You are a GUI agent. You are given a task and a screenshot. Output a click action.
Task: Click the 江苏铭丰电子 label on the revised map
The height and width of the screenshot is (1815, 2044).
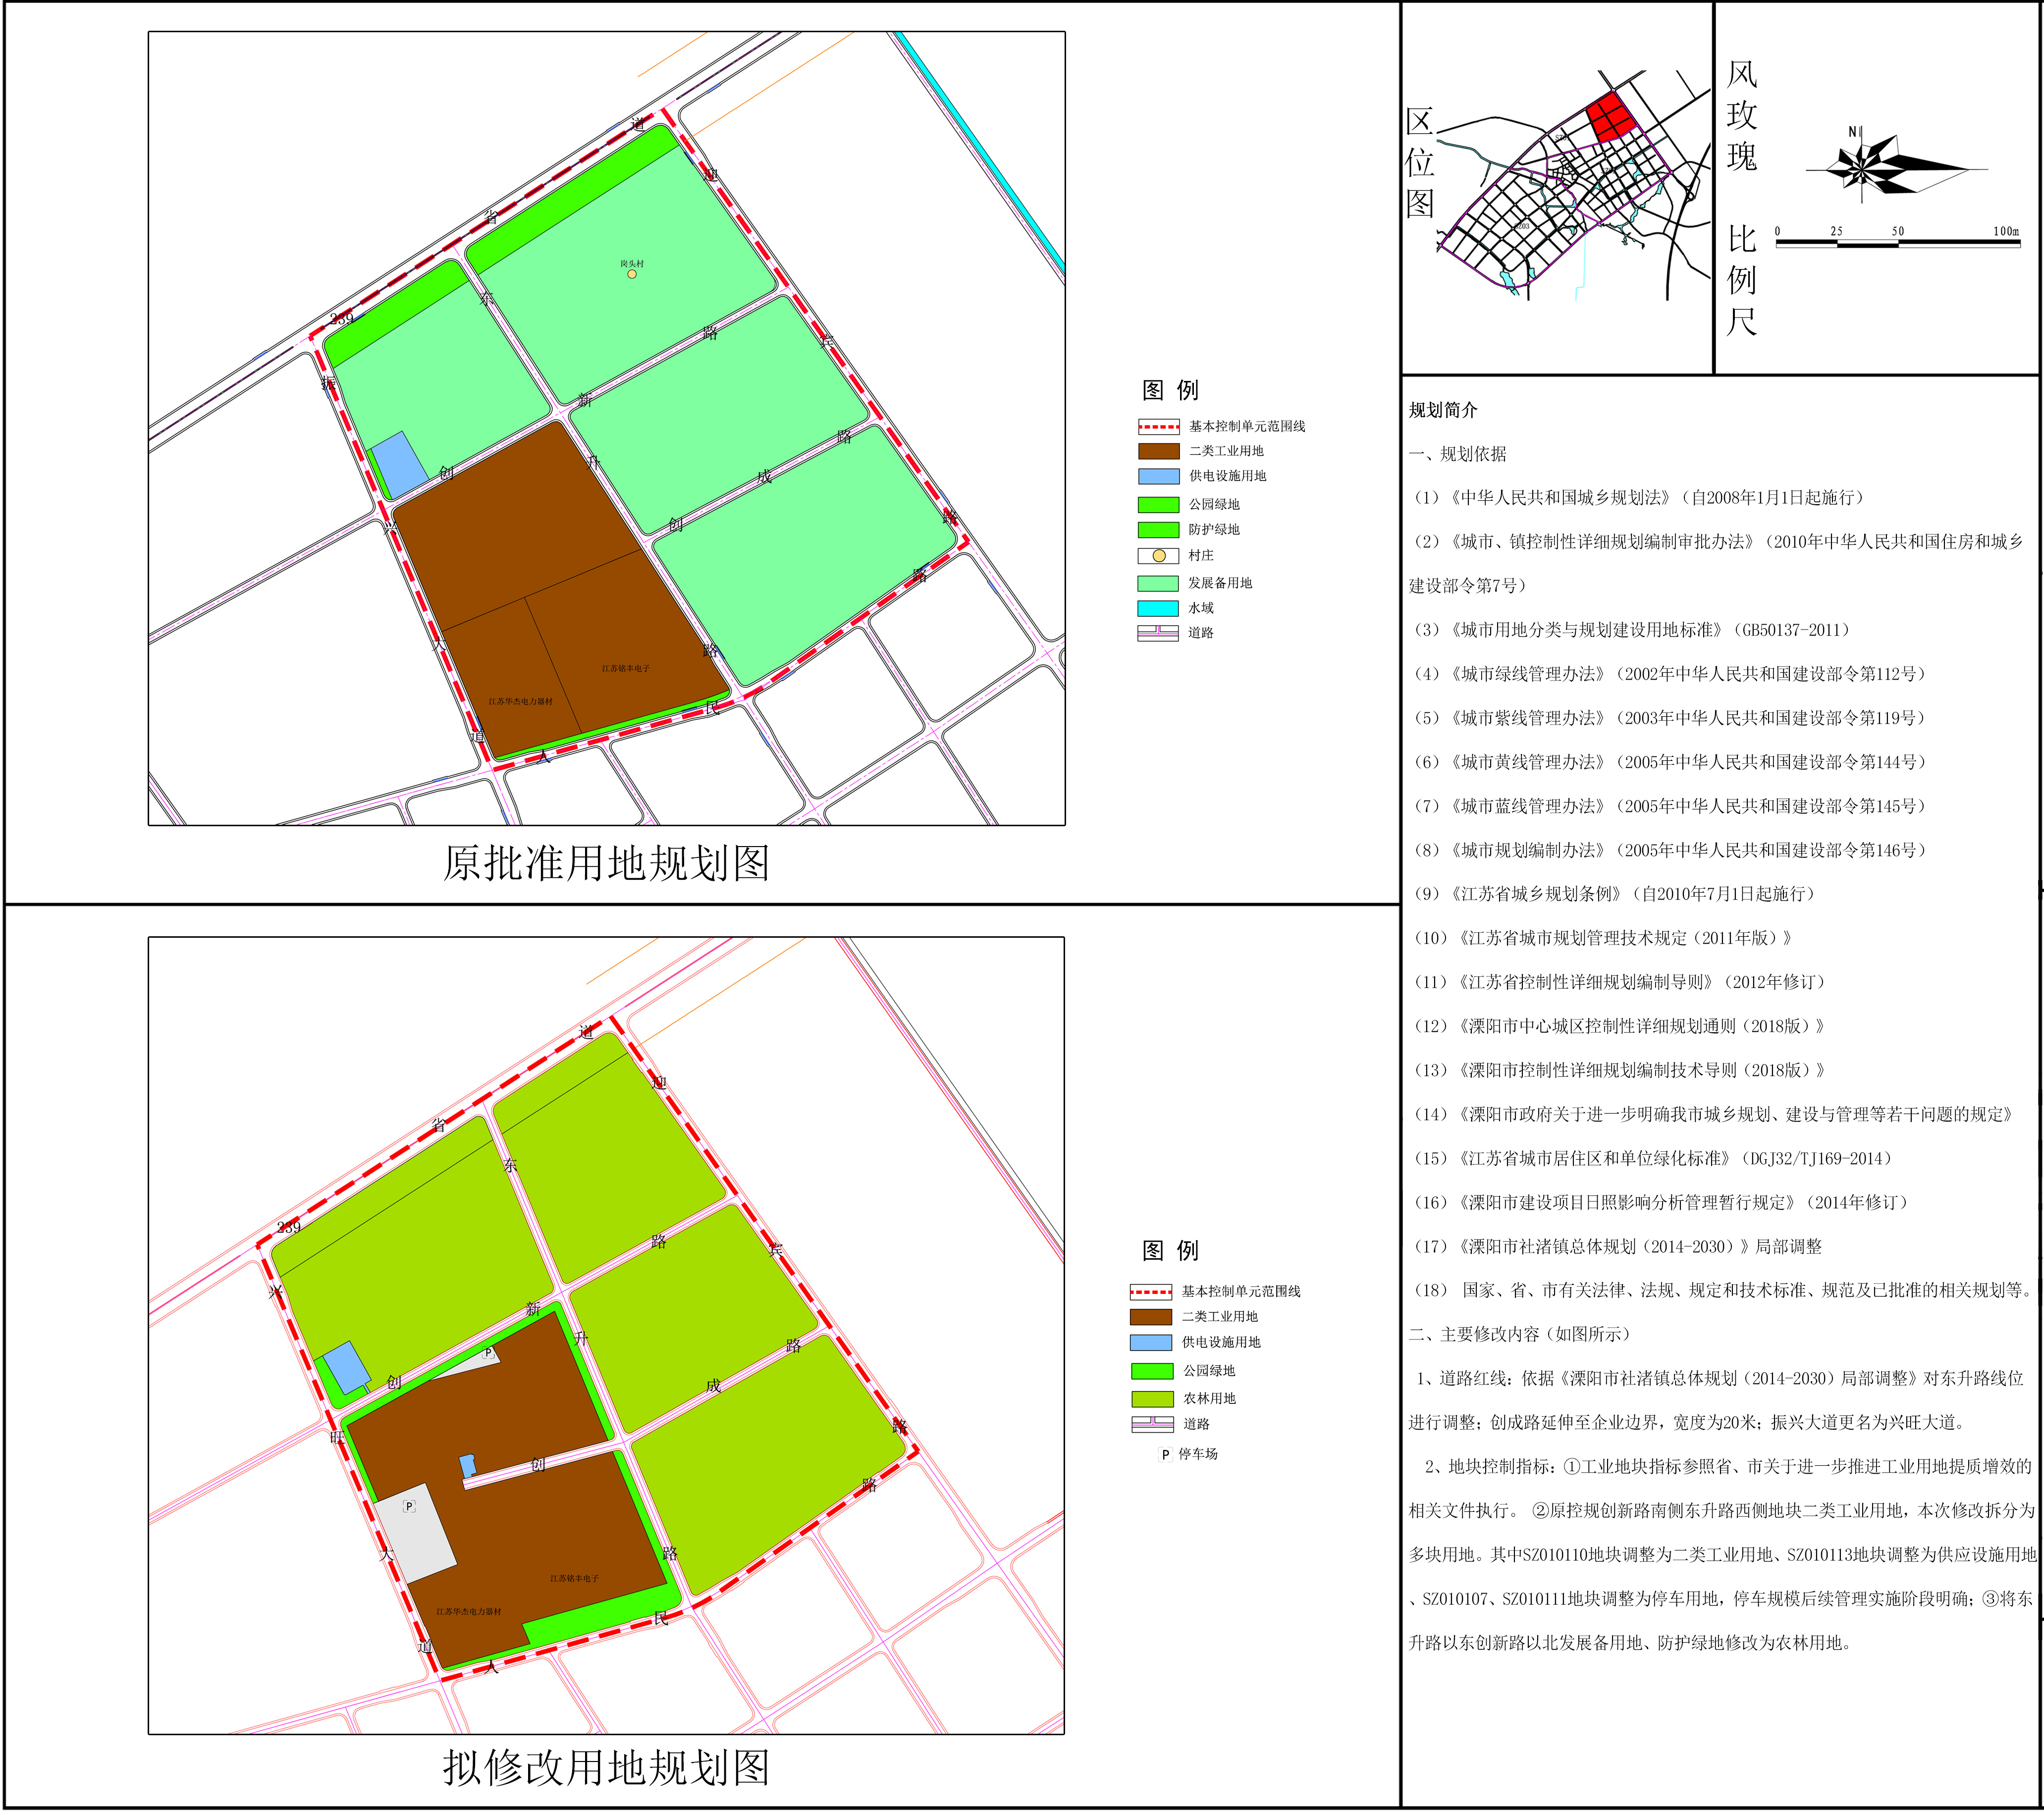[574, 1579]
